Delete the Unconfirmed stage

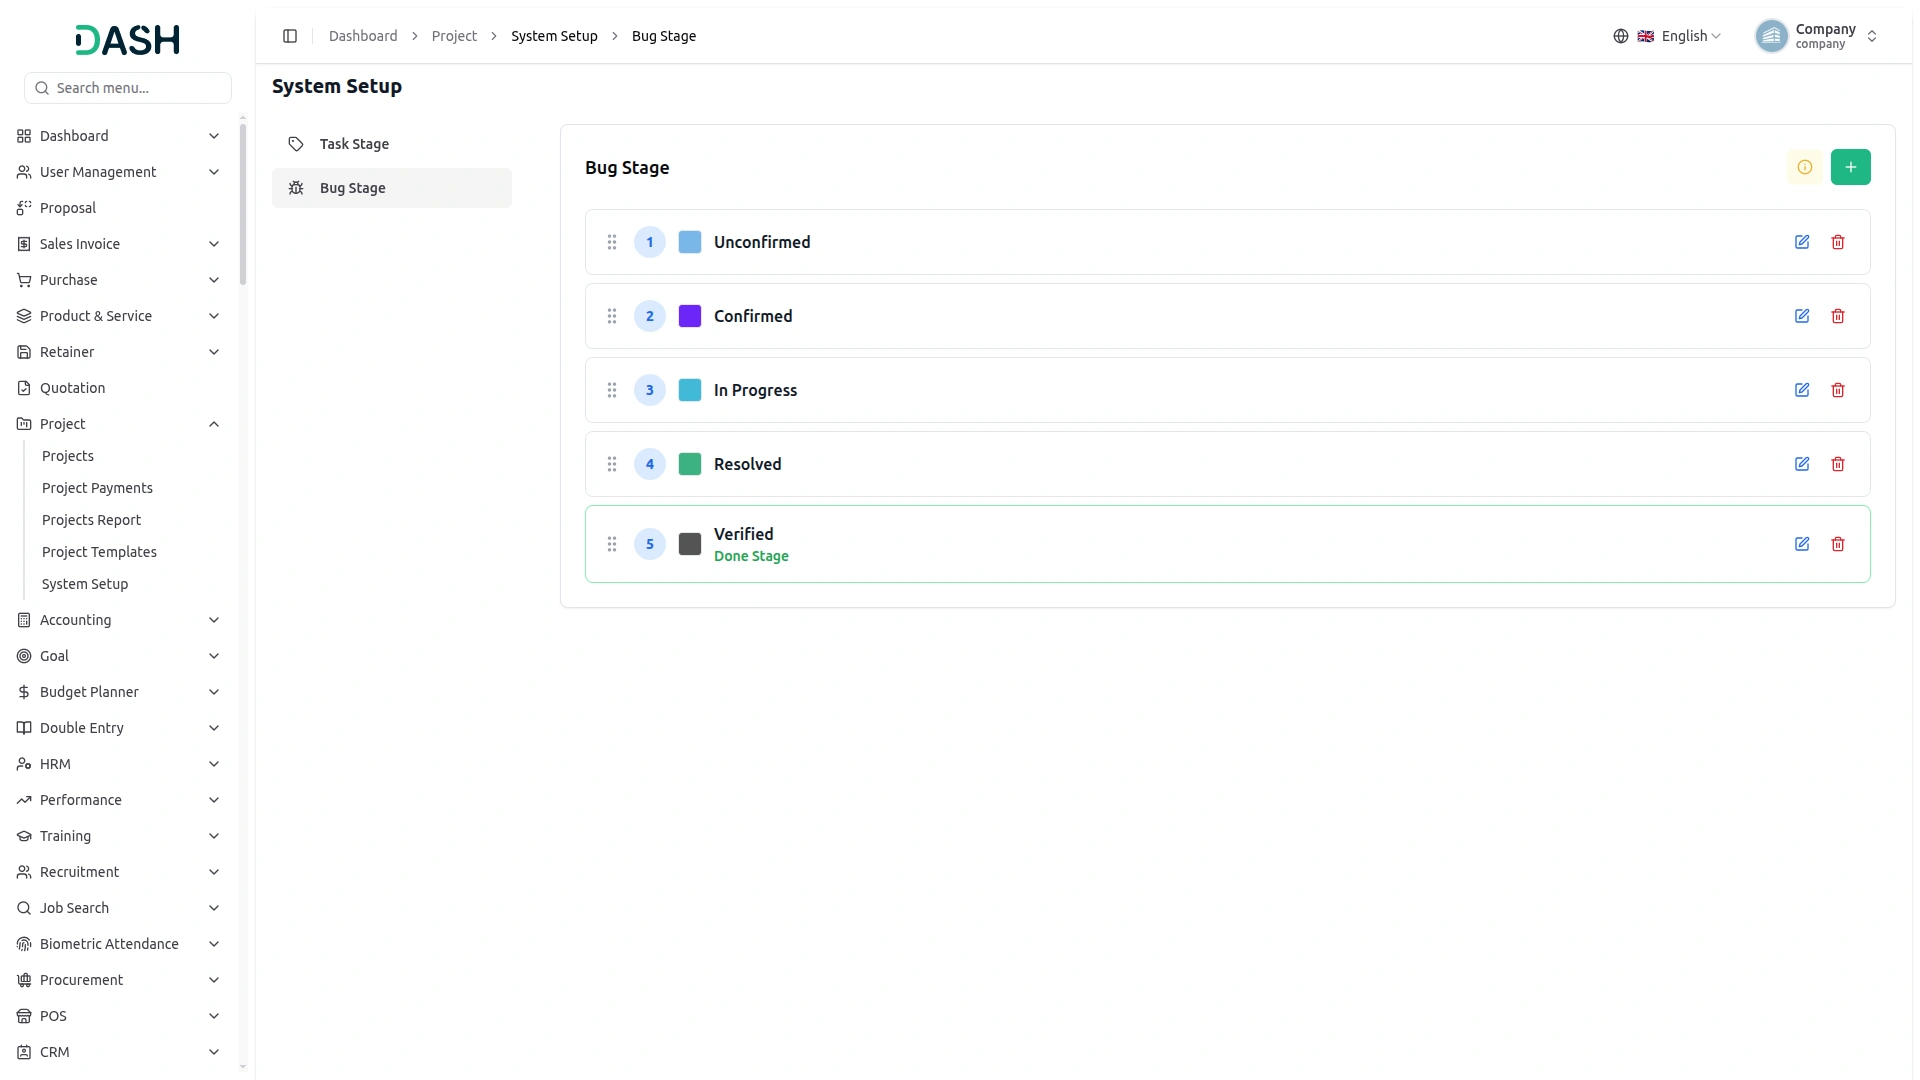pyautogui.click(x=1837, y=242)
